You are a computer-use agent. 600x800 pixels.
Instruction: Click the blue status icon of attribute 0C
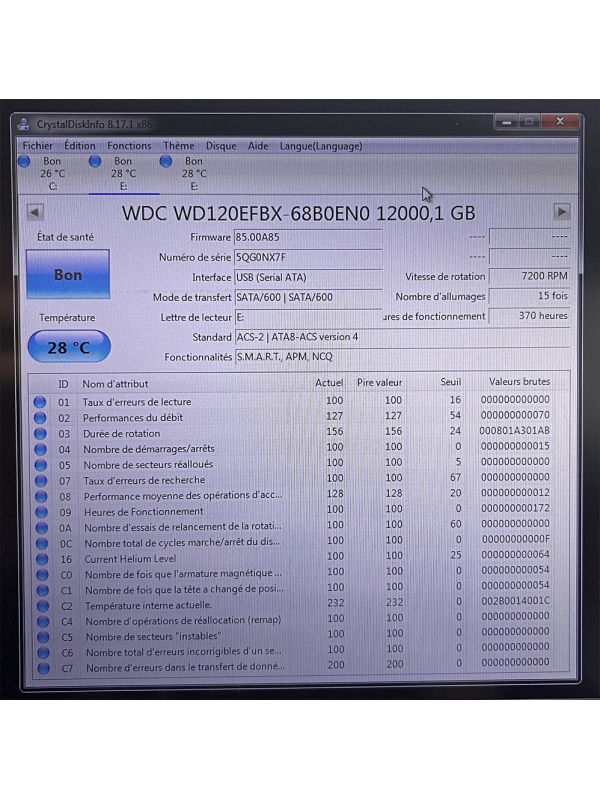pos(42,543)
